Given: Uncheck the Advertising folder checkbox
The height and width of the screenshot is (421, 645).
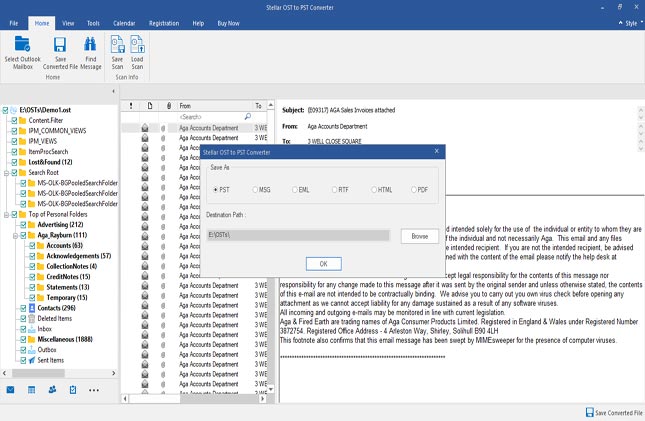Looking at the screenshot, I should (x=23, y=225).
